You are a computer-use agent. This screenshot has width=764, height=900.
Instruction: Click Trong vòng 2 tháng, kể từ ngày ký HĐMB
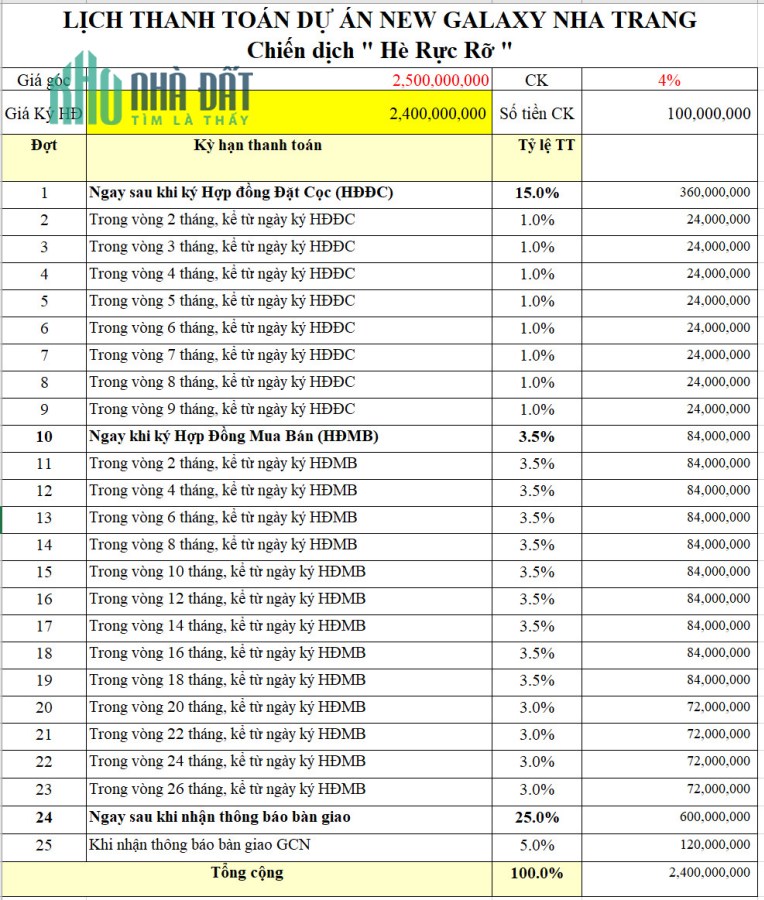(x=223, y=463)
